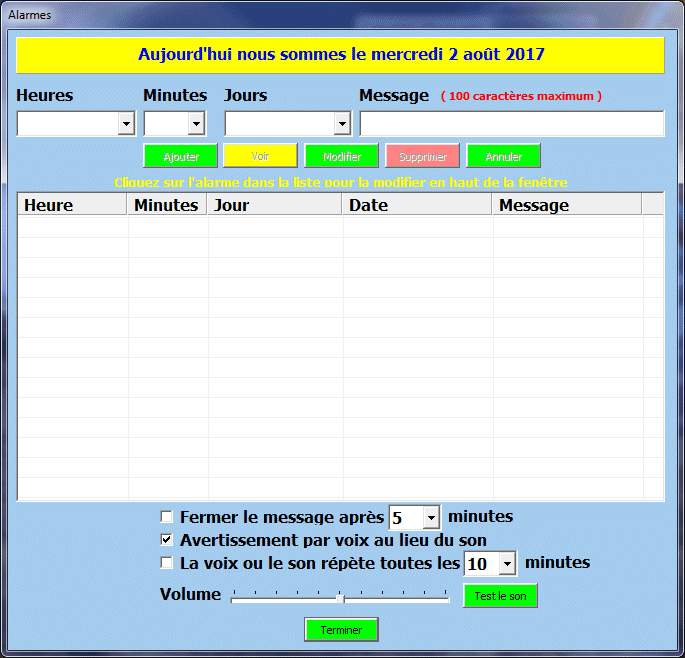Open the Heures dropdown
The height and width of the screenshot is (658, 685).
[x=126, y=124]
